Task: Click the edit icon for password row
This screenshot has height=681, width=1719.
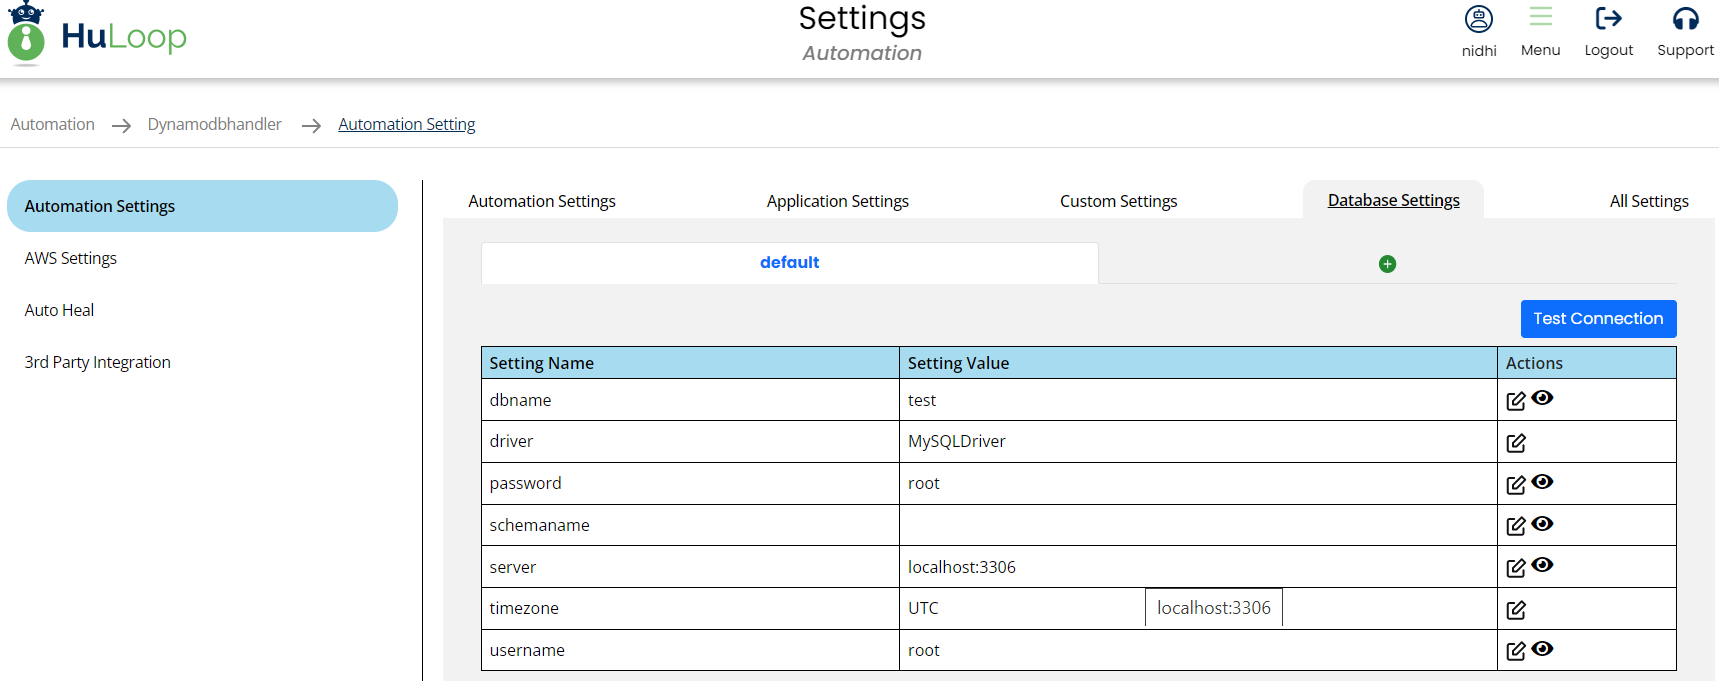Action: [1515, 485]
